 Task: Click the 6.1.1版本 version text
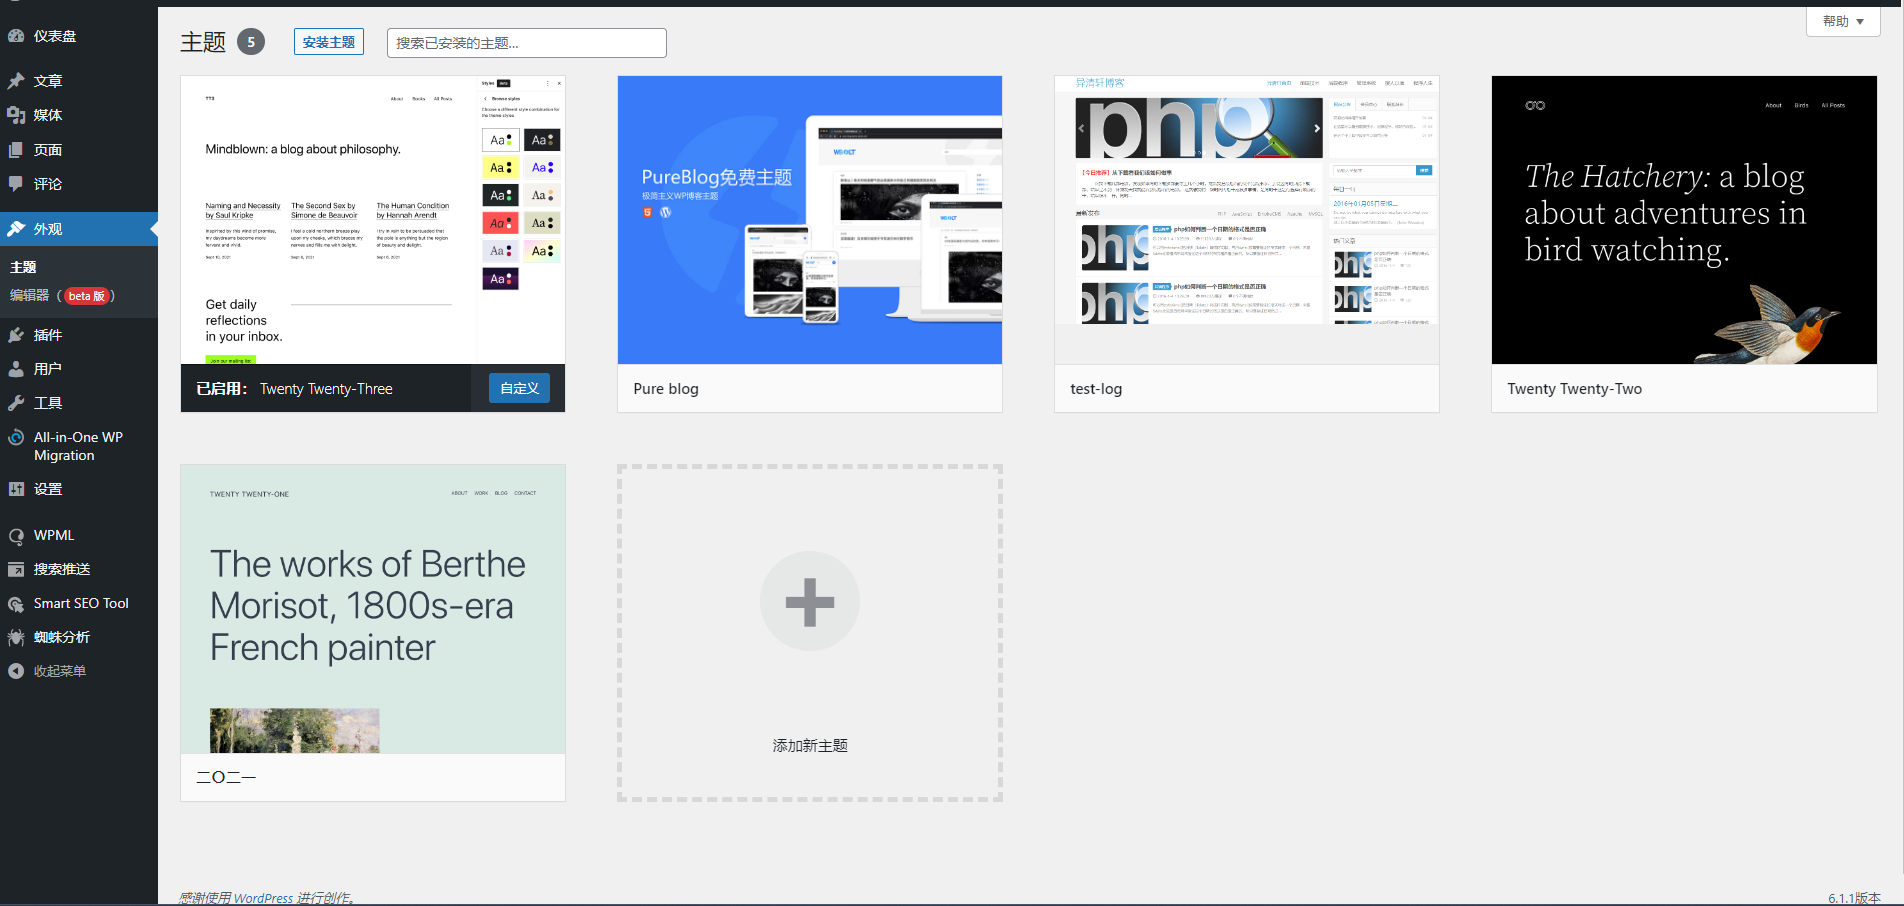(1854, 898)
